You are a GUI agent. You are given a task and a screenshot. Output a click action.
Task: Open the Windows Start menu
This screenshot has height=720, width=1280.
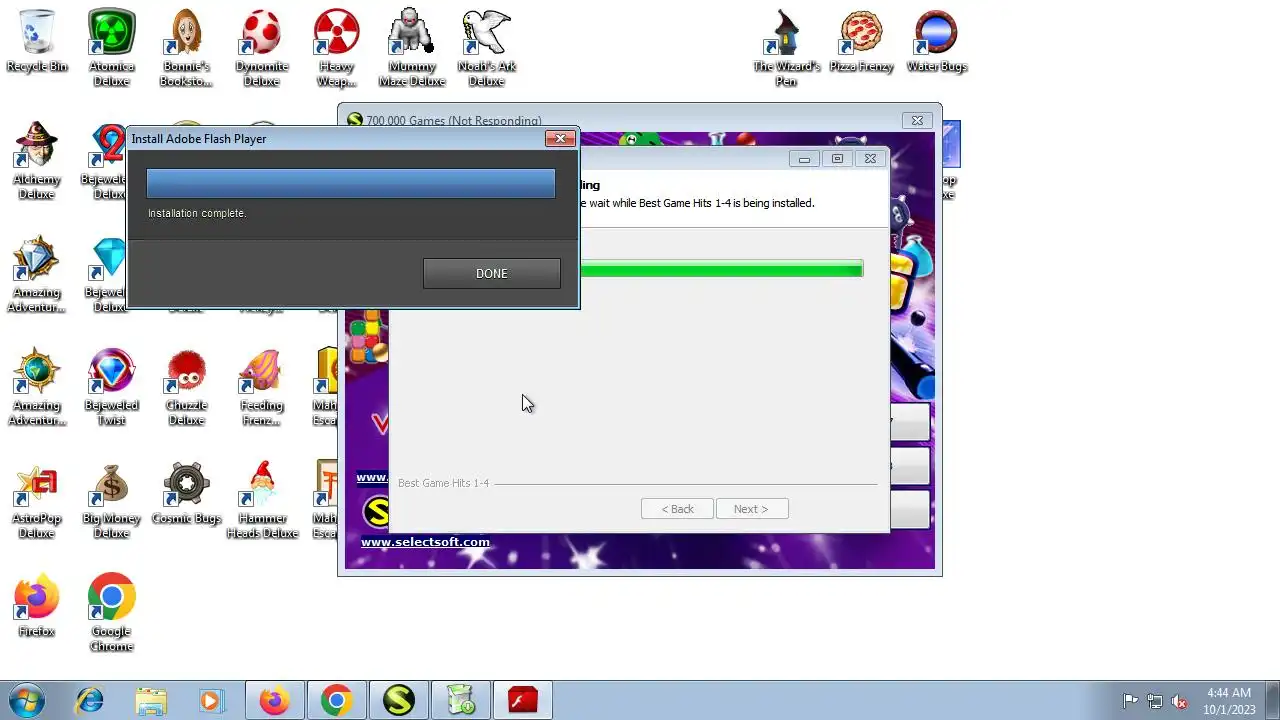point(25,700)
